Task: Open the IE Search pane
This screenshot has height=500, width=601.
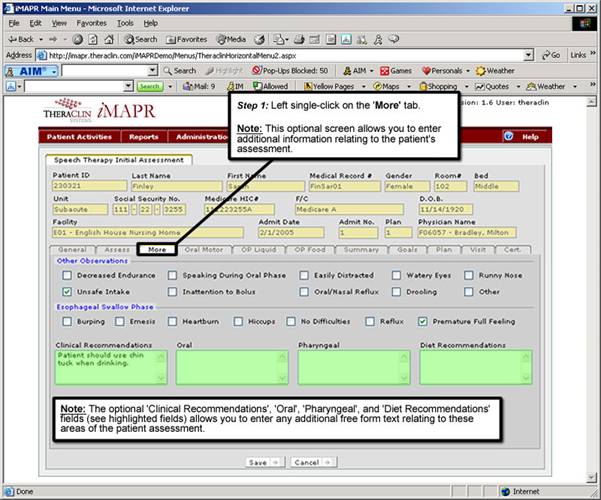Action: (x=141, y=39)
